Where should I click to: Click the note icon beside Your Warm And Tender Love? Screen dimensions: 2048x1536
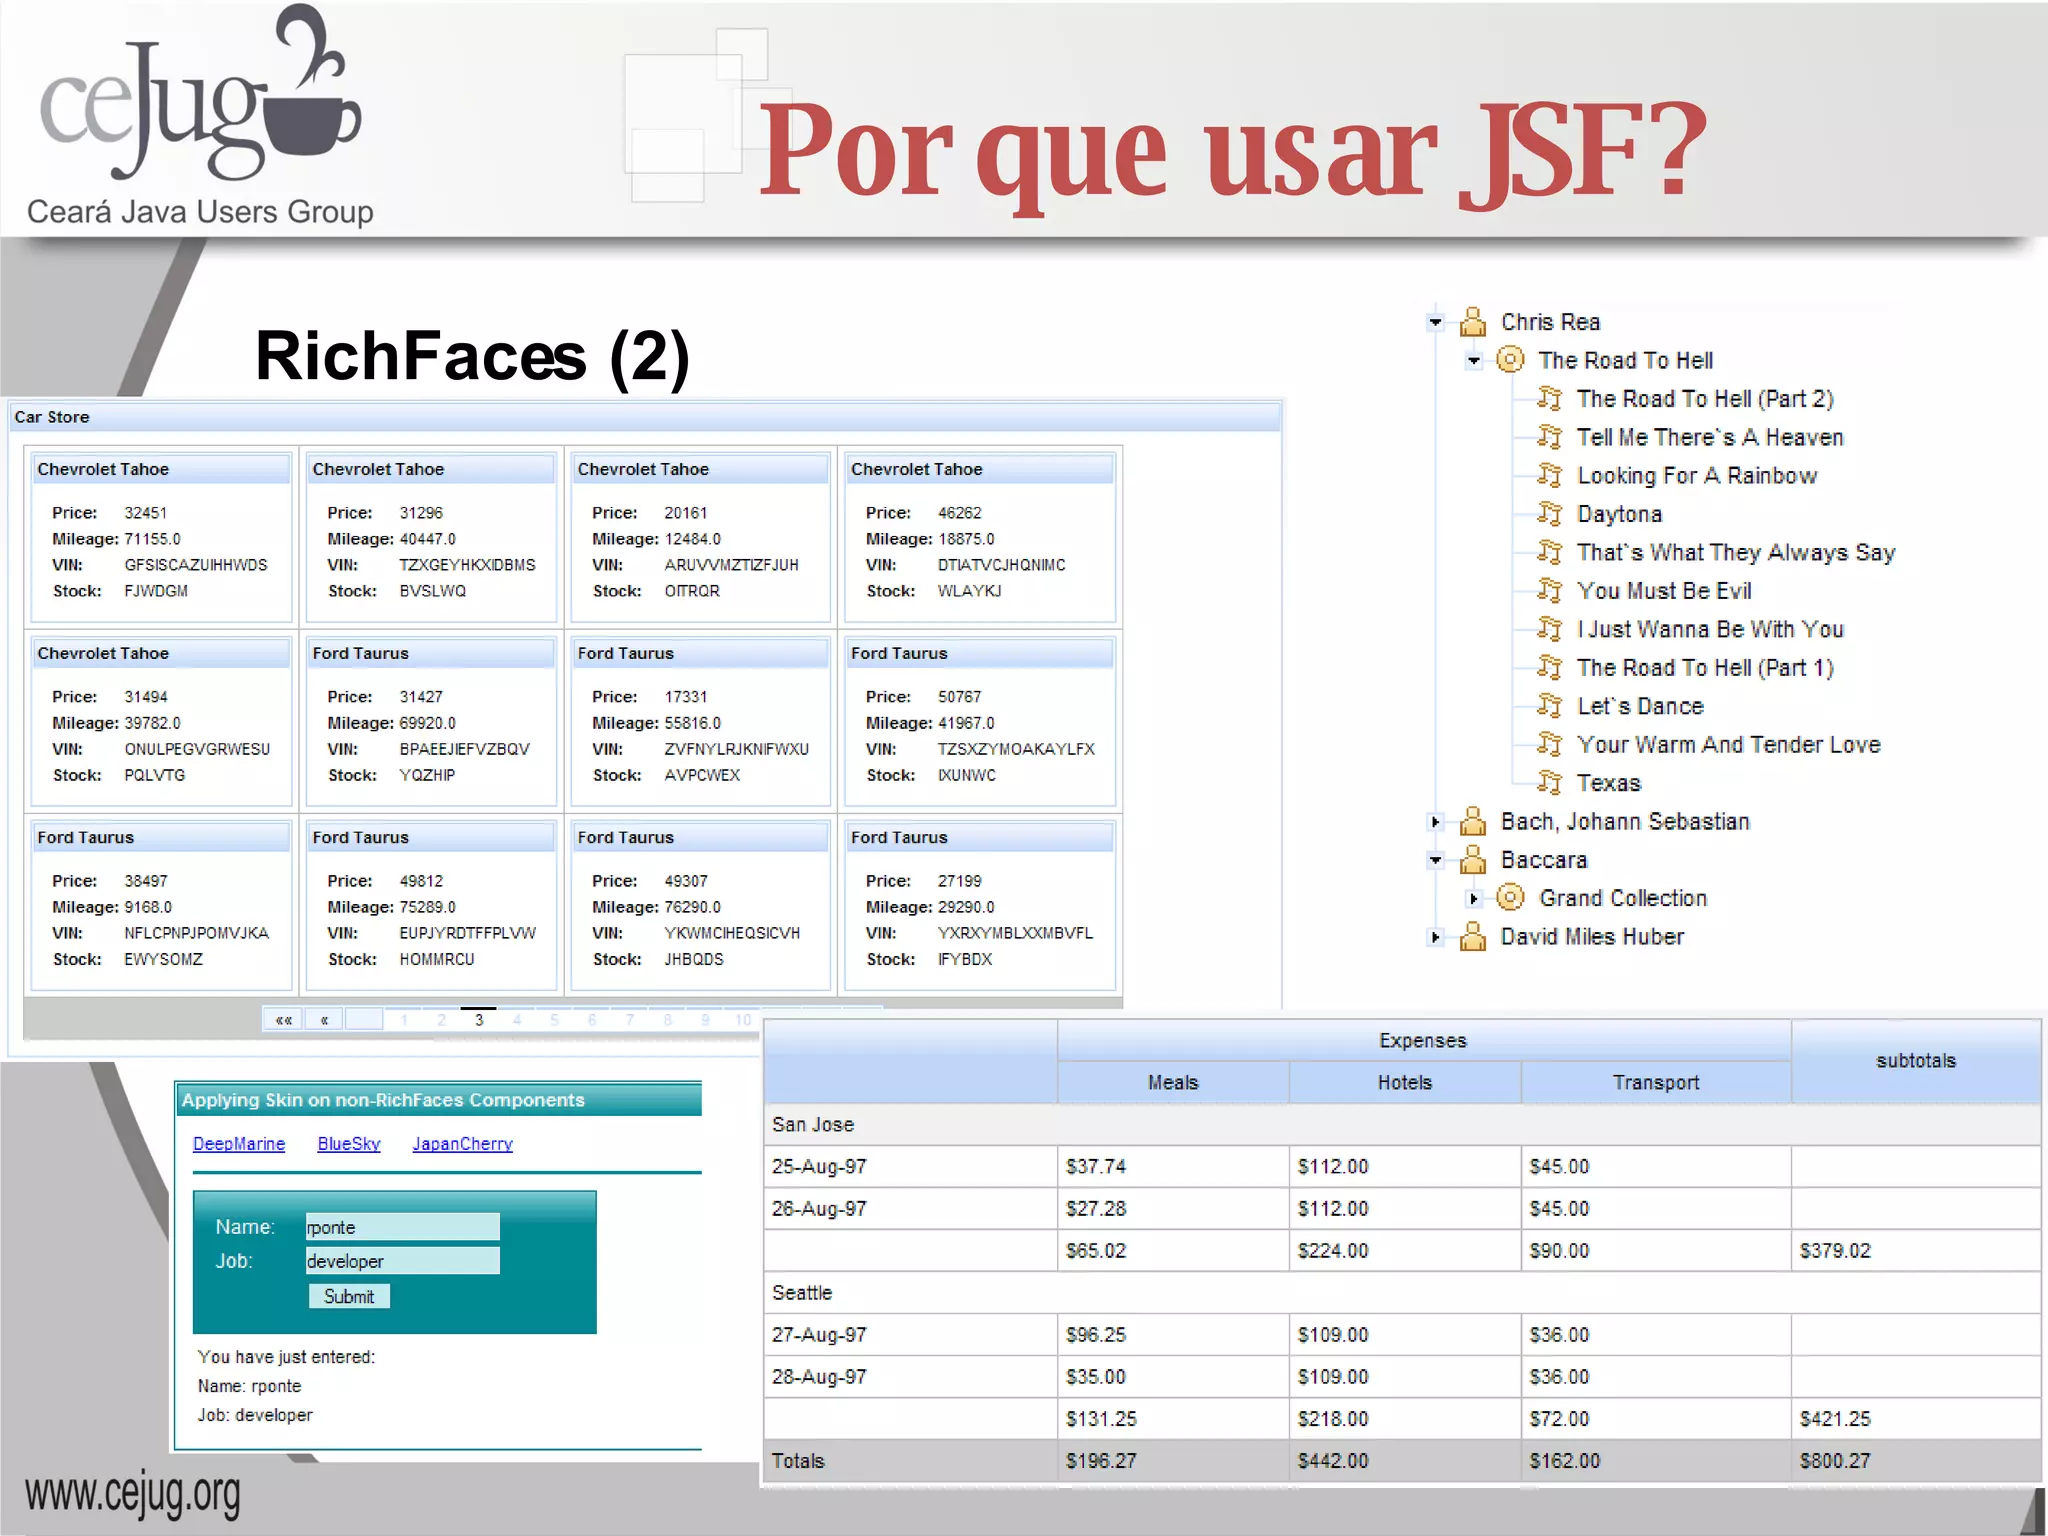[1549, 744]
